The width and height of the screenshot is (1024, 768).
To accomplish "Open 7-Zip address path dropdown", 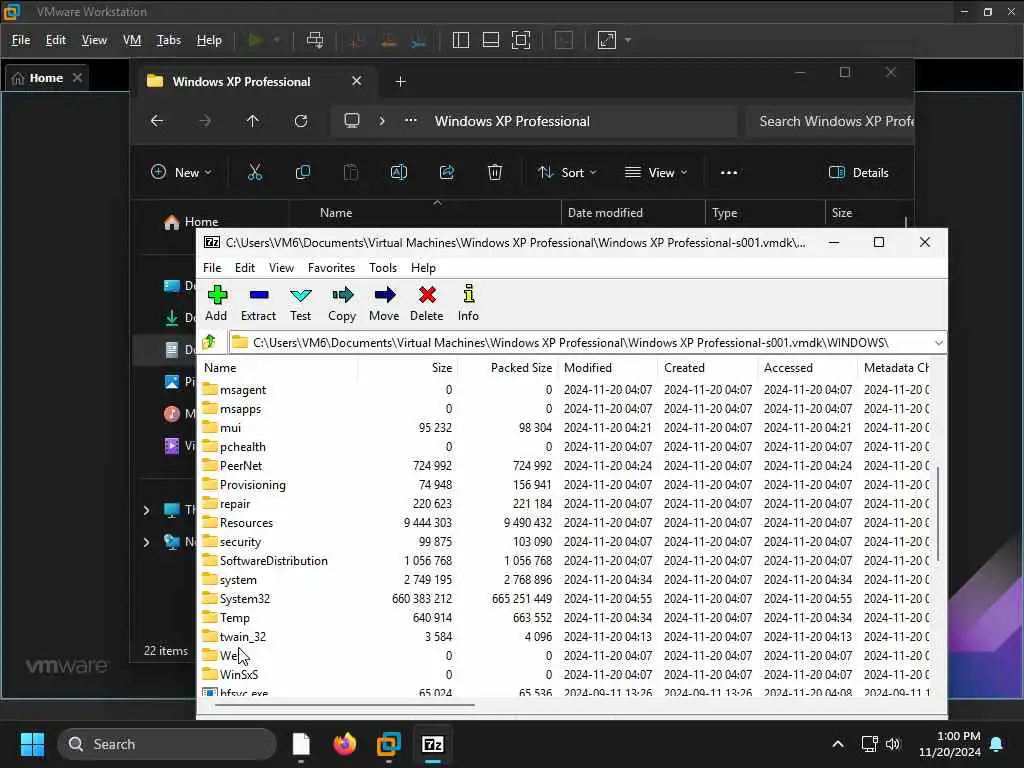I will click(938, 342).
